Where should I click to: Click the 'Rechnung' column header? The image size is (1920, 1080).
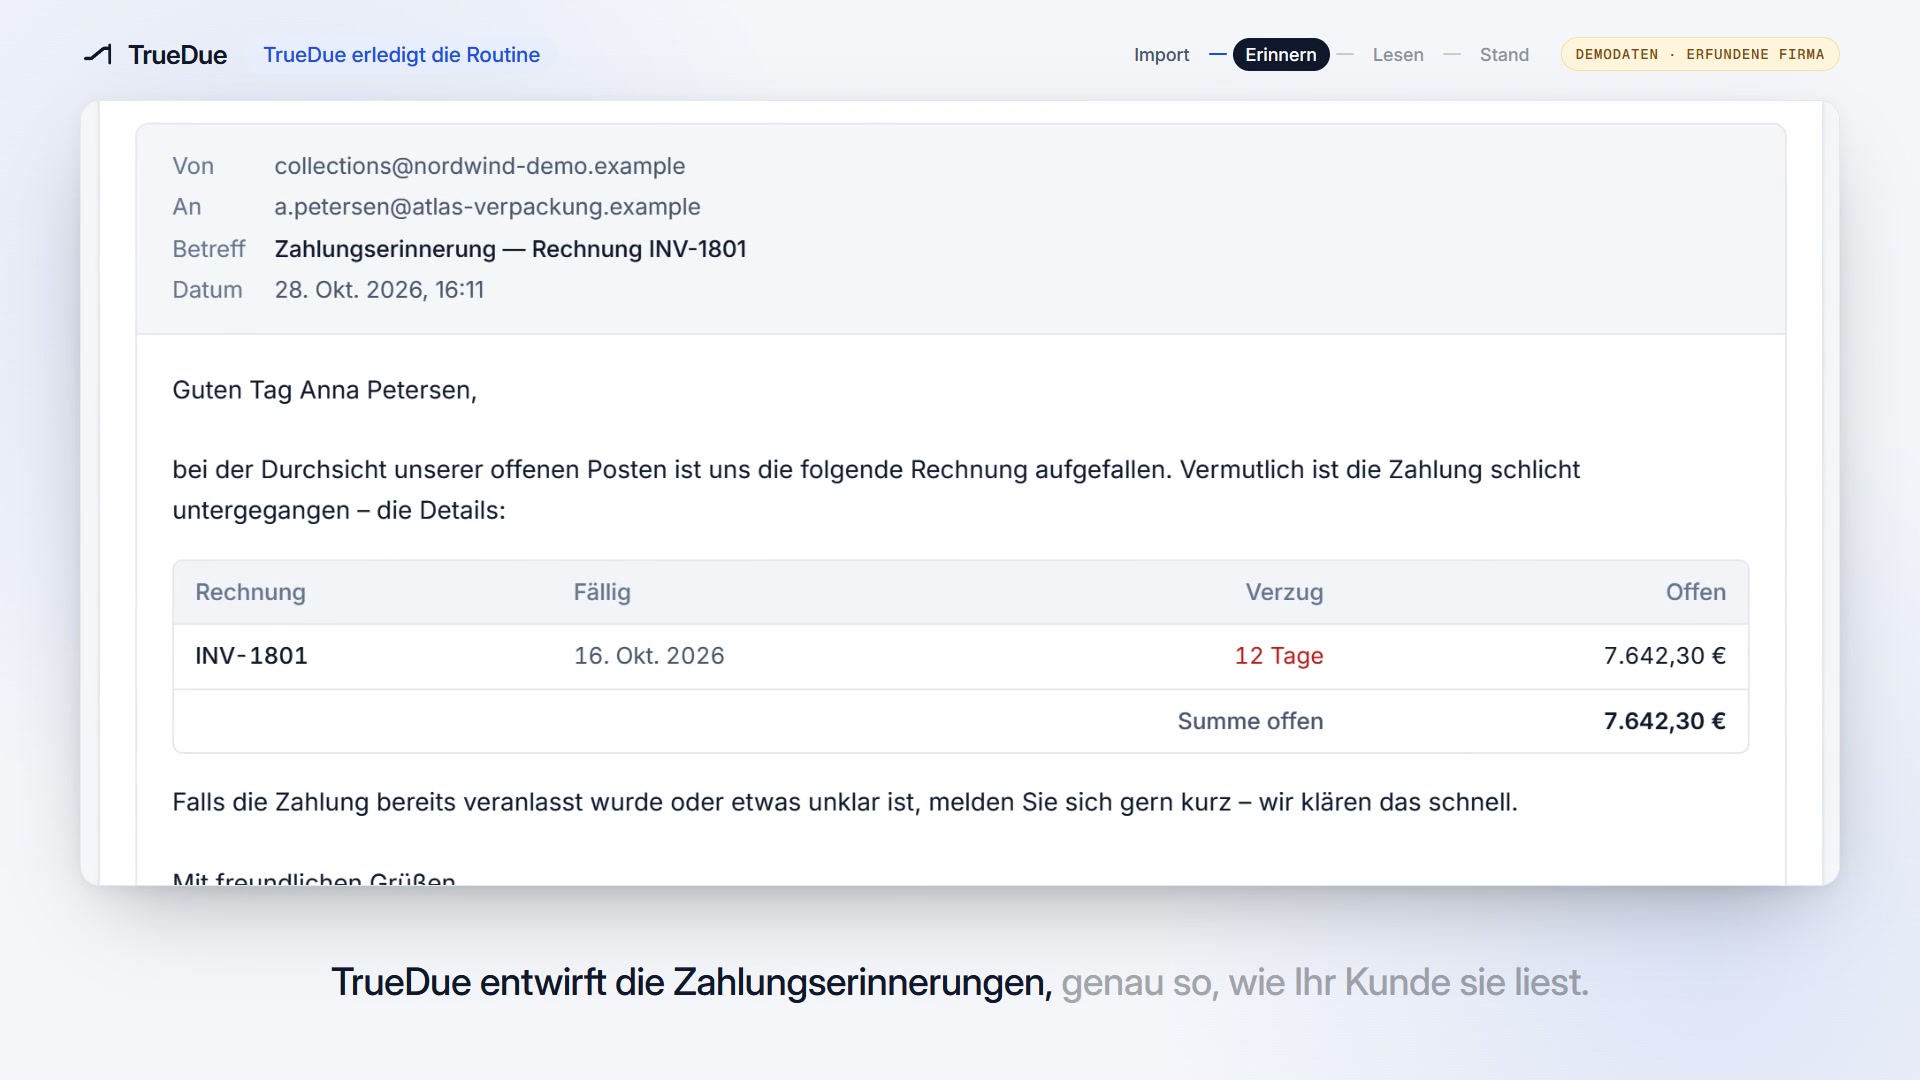pyautogui.click(x=250, y=592)
